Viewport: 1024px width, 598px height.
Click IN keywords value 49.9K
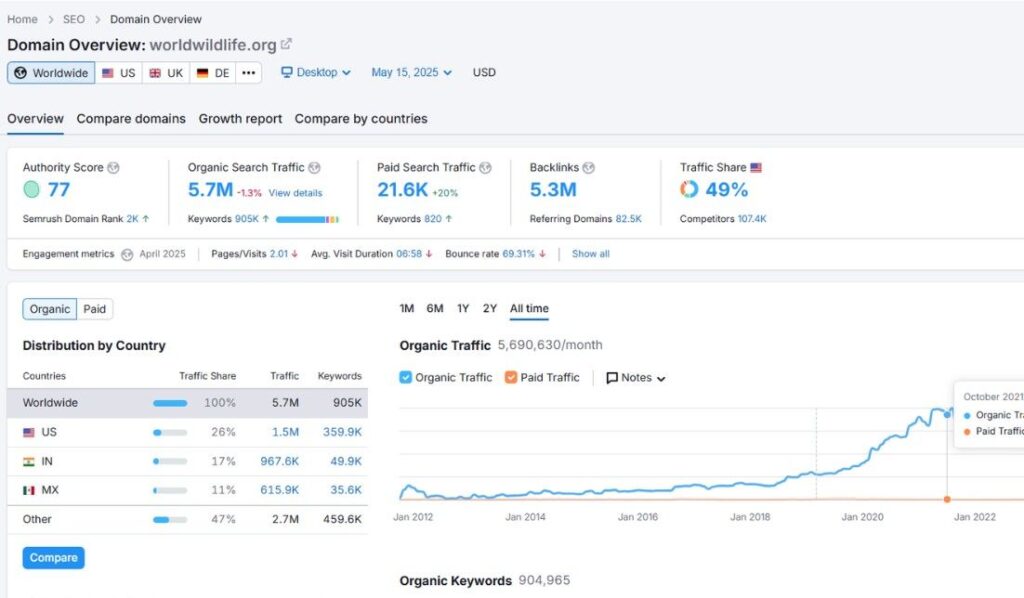pos(345,462)
